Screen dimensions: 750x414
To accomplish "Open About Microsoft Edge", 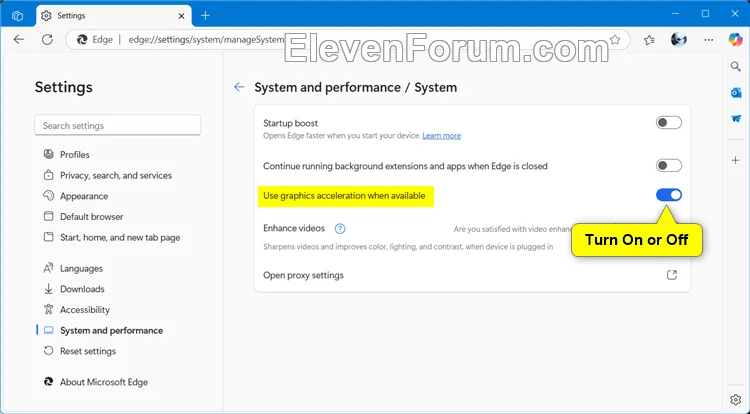I will pyautogui.click(x=96, y=382).
